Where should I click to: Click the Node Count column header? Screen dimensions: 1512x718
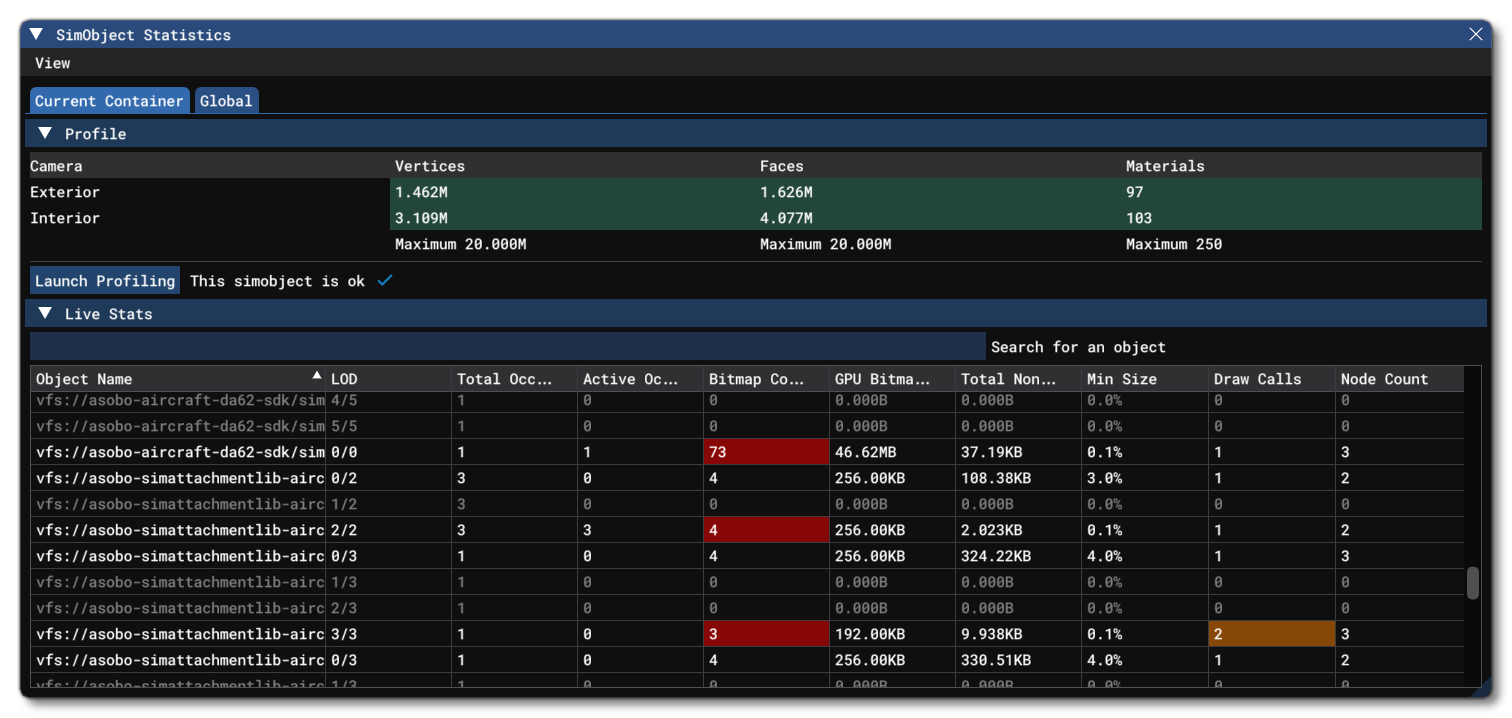pyautogui.click(x=1384, y=378)
